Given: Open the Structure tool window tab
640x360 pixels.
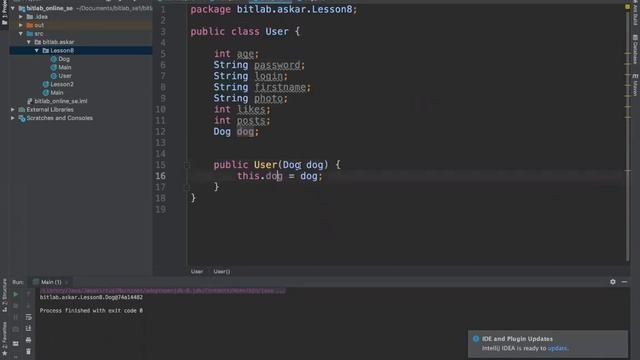Looking at the screenshot, I should coord(4,295).
